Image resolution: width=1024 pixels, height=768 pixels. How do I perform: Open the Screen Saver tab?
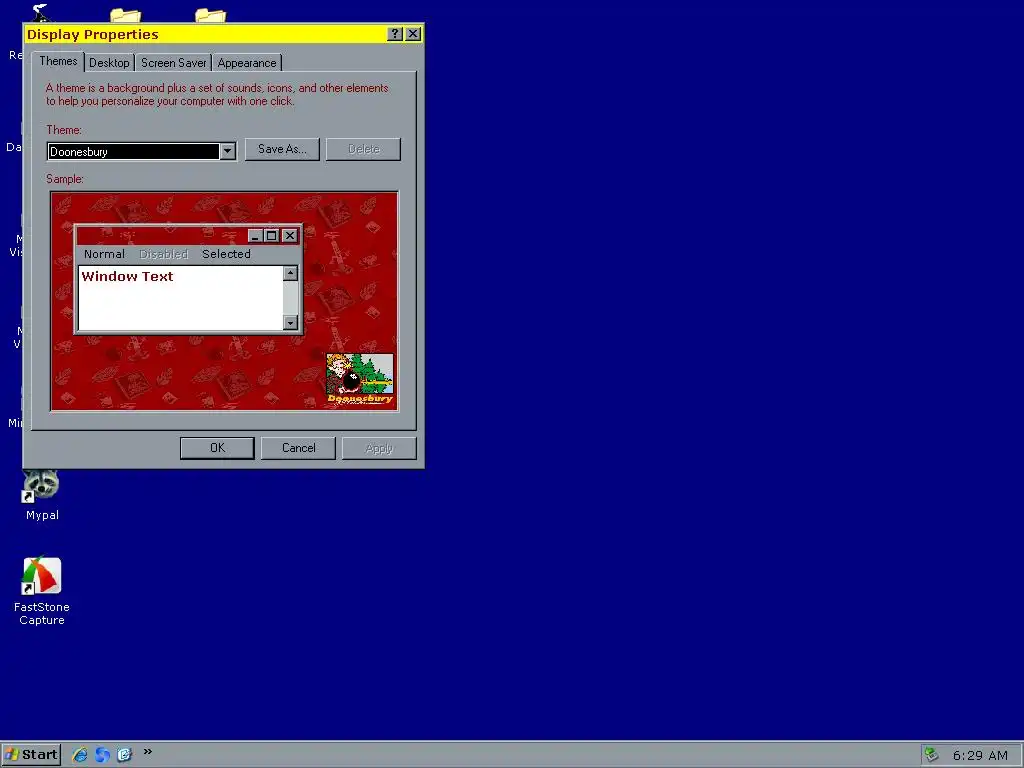pos(174,63)
